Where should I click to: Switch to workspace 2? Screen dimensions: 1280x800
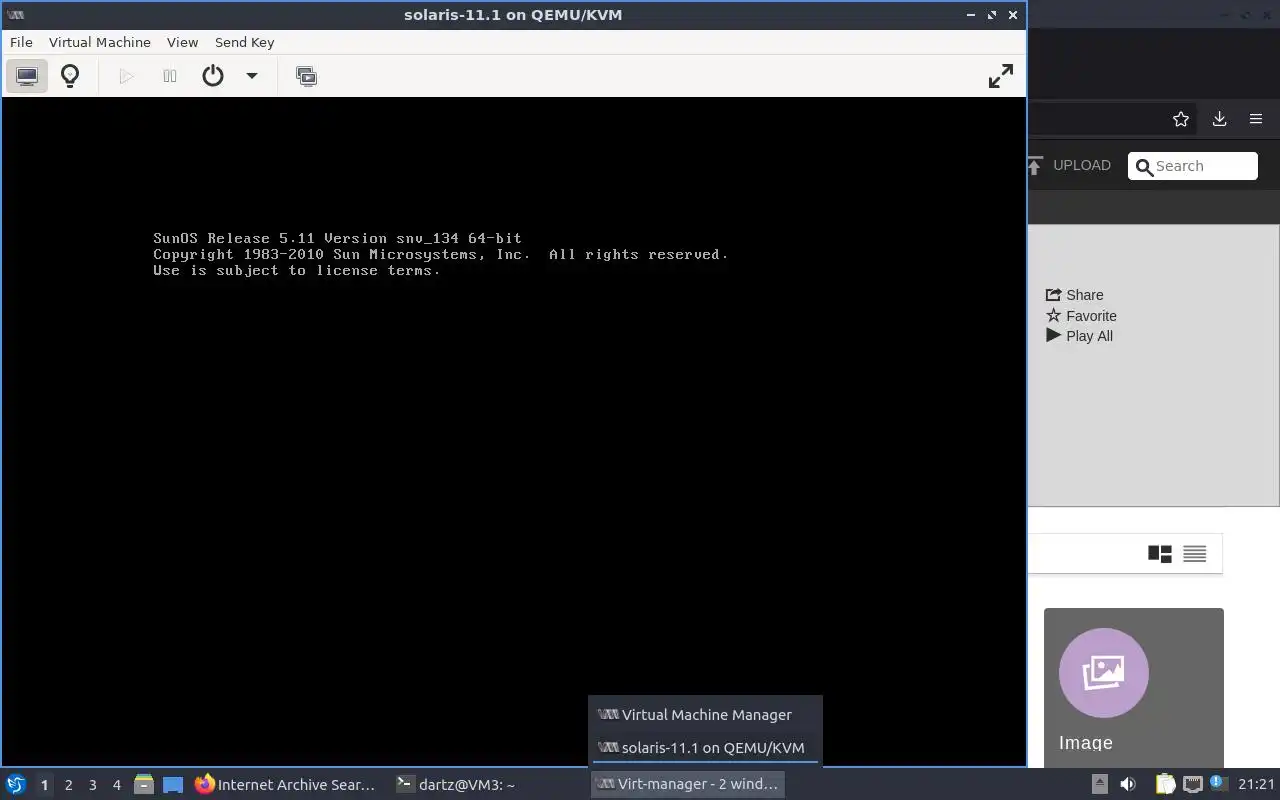coord(68,785)
